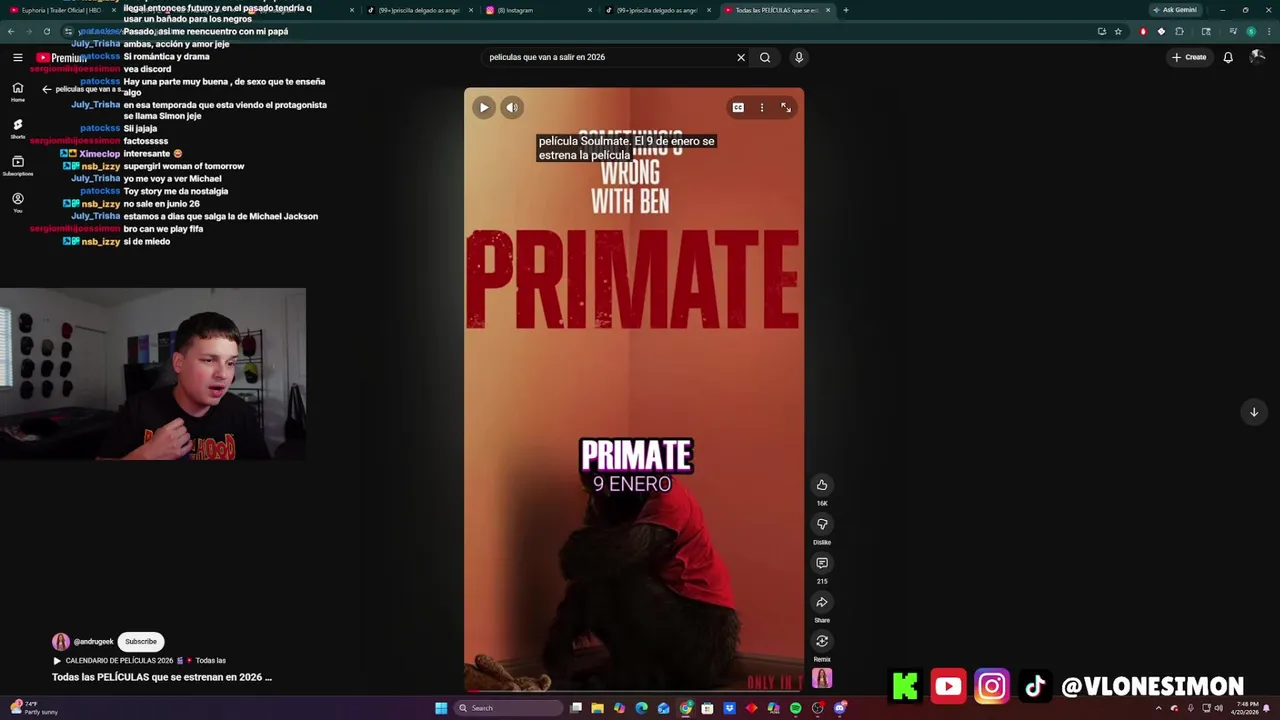Open the Windows Start menu
Viewport: 1280px width, 720px height.
[x=440, y=708]
